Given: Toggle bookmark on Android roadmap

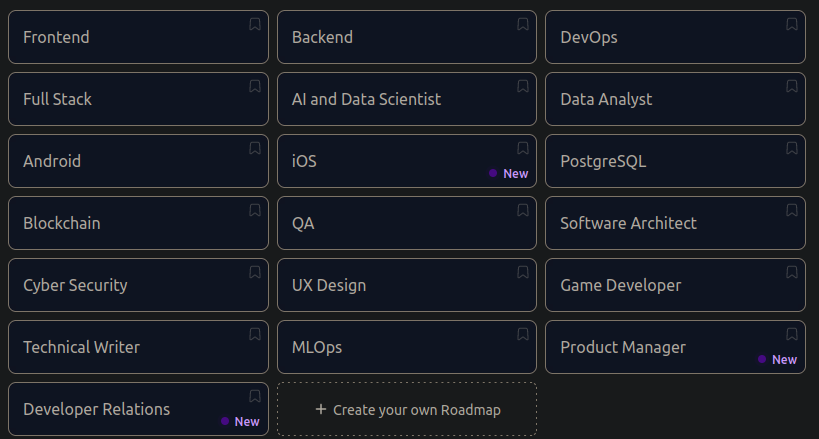Looking at the screenshot, I should tap(255, 149).
